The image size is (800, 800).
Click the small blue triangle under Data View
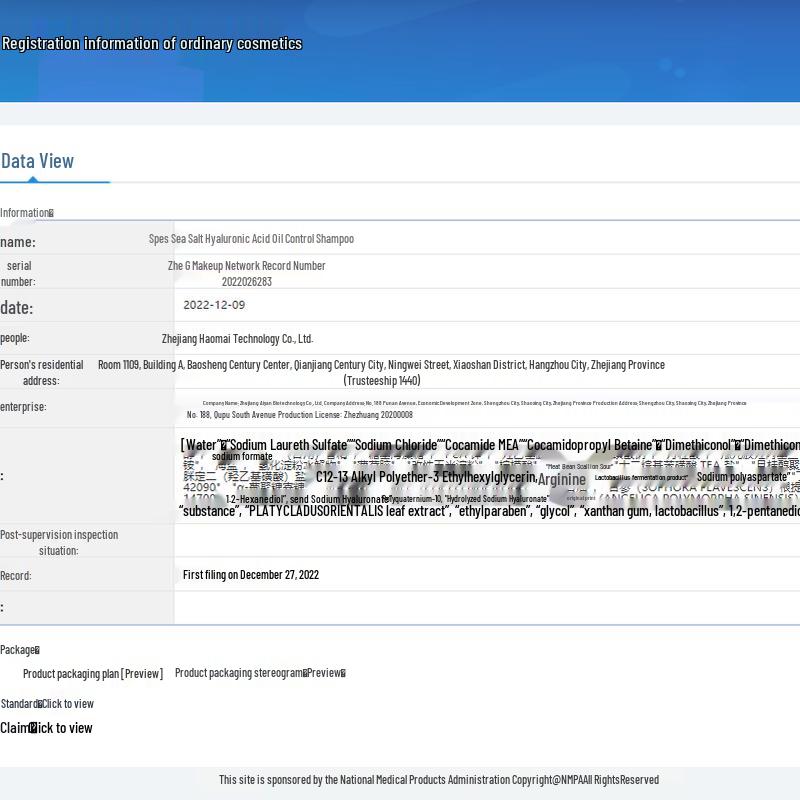[32, 179]
